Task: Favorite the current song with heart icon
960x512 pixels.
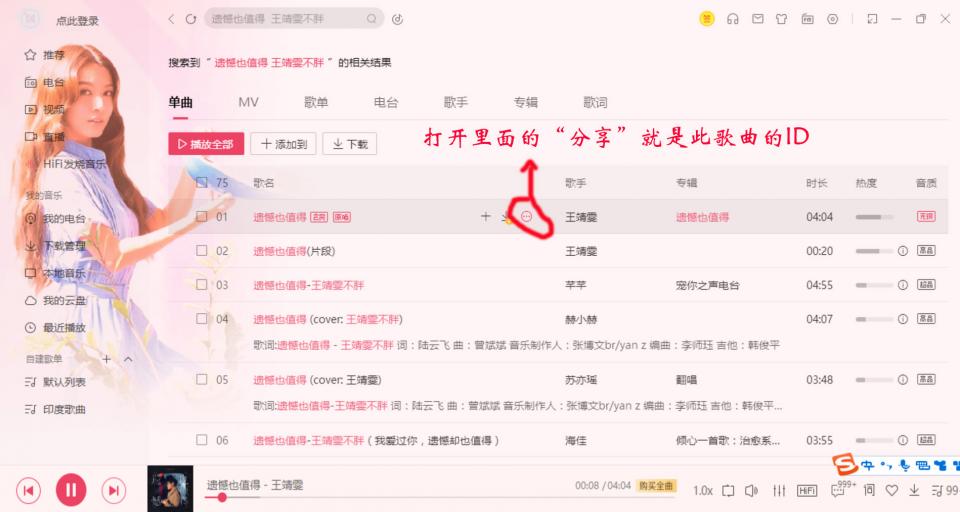Action: (x=891, y=490)
